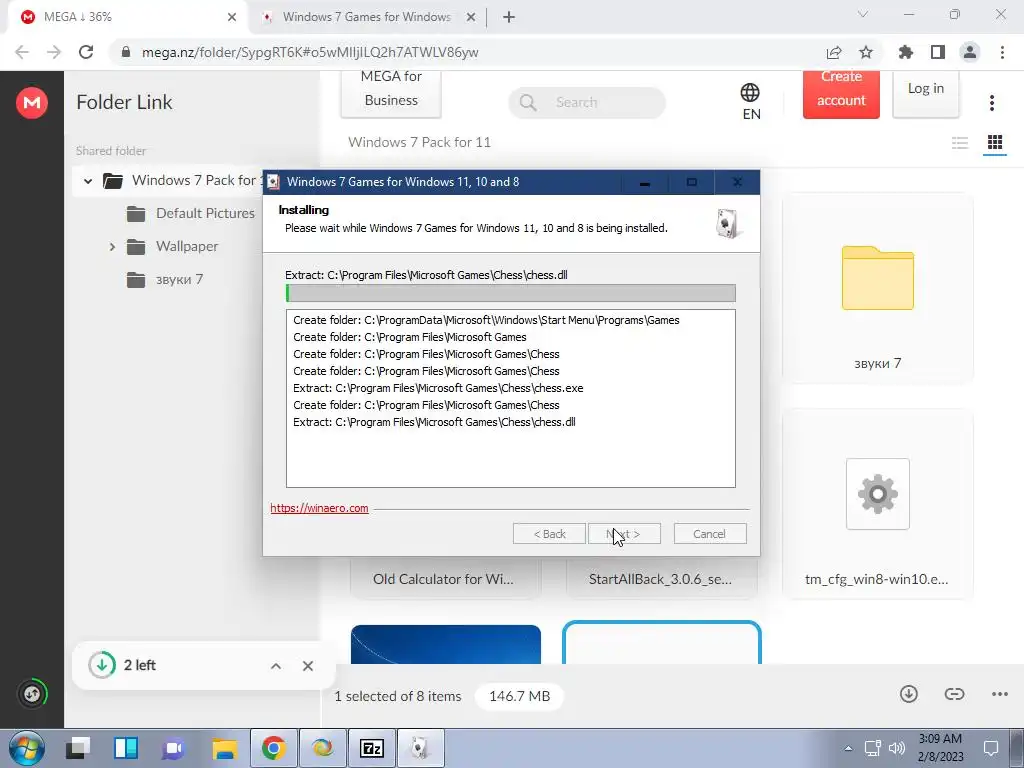Open the MEGA language selector EN
Screen dimensions: 1024x768
[750, 102]
